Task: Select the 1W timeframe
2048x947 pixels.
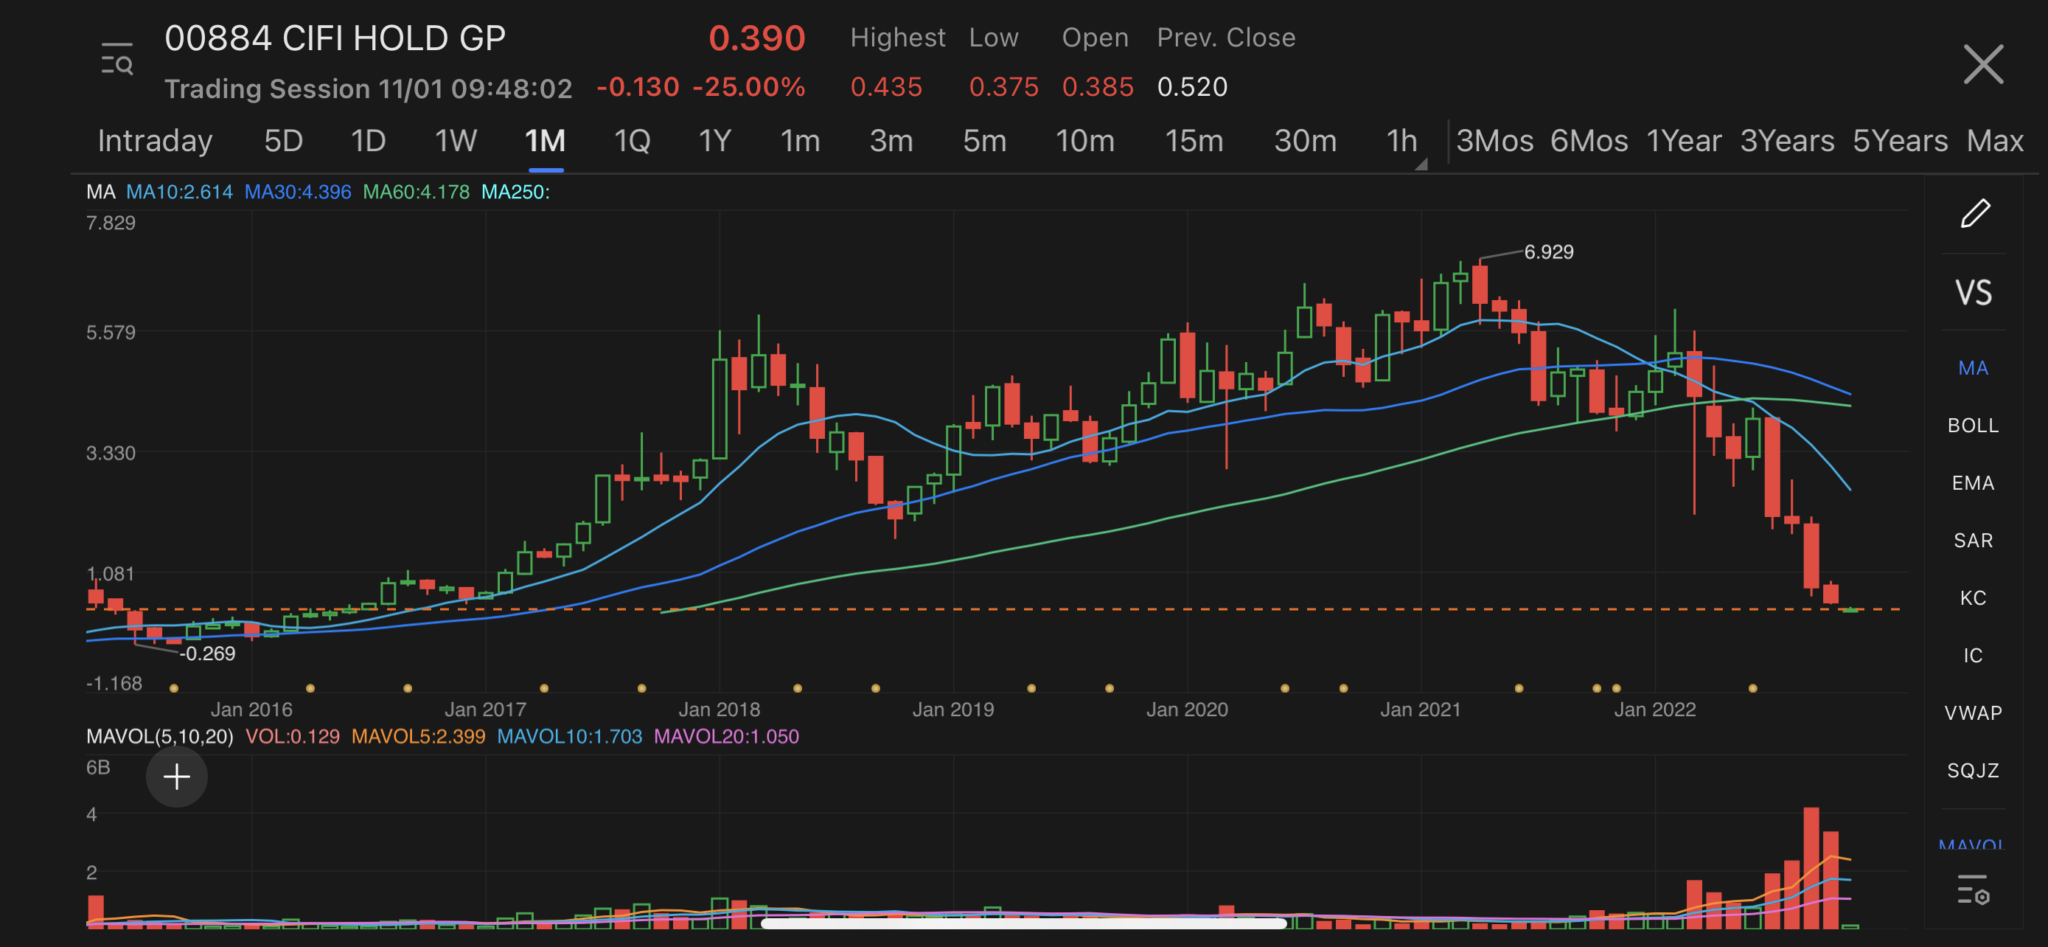Action: [x=456, y=141]
